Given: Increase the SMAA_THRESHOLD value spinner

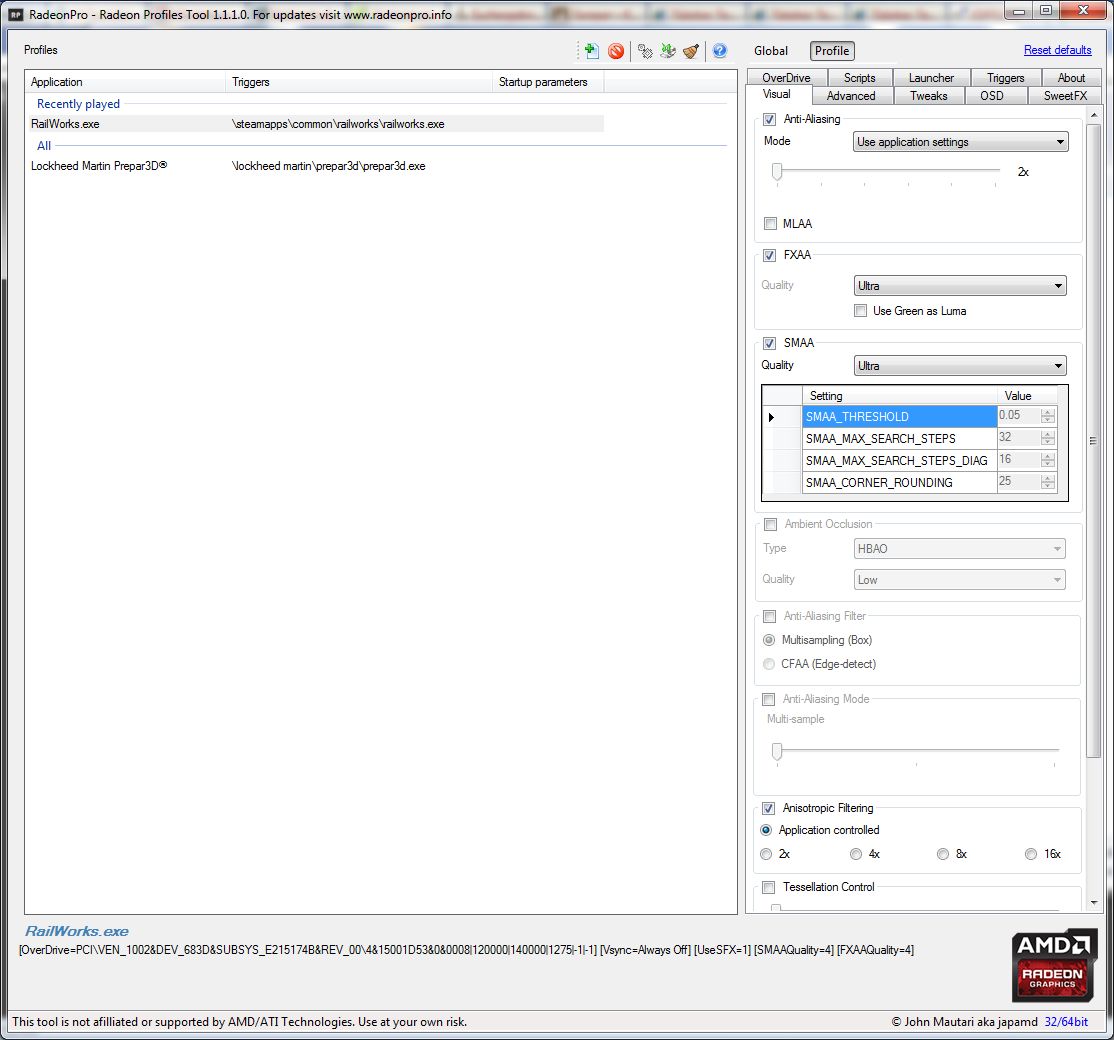Looking at the screenshot, I should coord(1048,412).
